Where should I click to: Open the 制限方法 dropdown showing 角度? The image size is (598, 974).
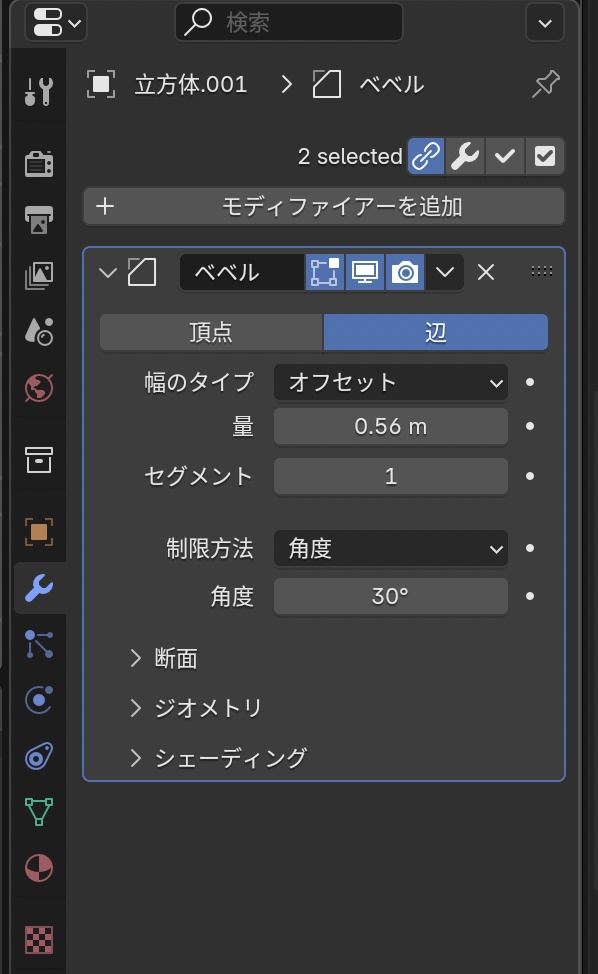[390, 549]
